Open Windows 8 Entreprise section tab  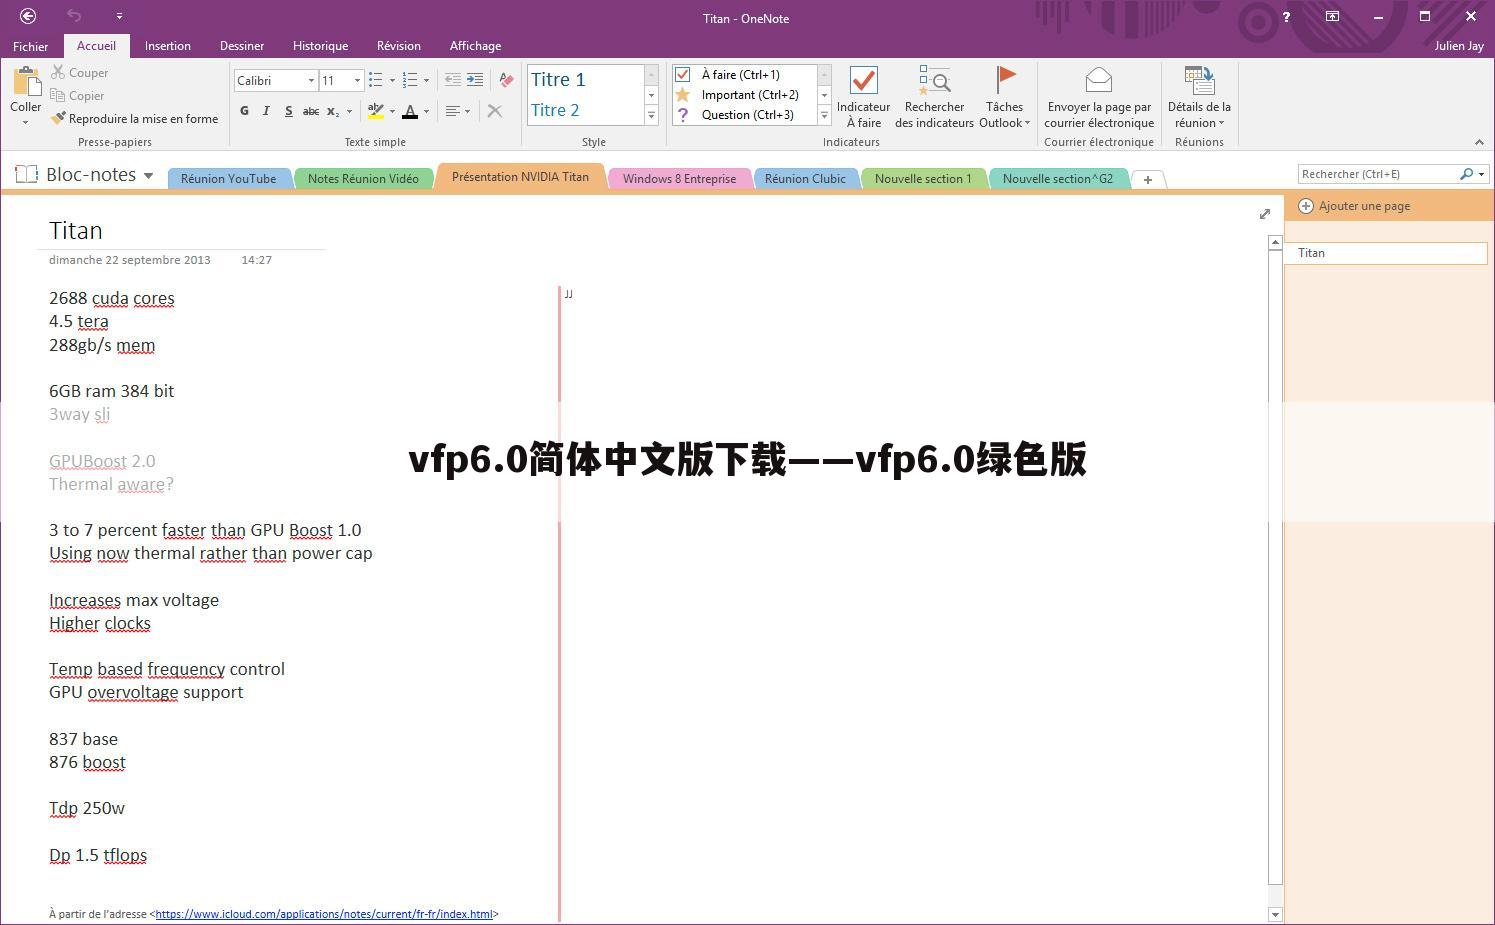click(x=679, y=178)
